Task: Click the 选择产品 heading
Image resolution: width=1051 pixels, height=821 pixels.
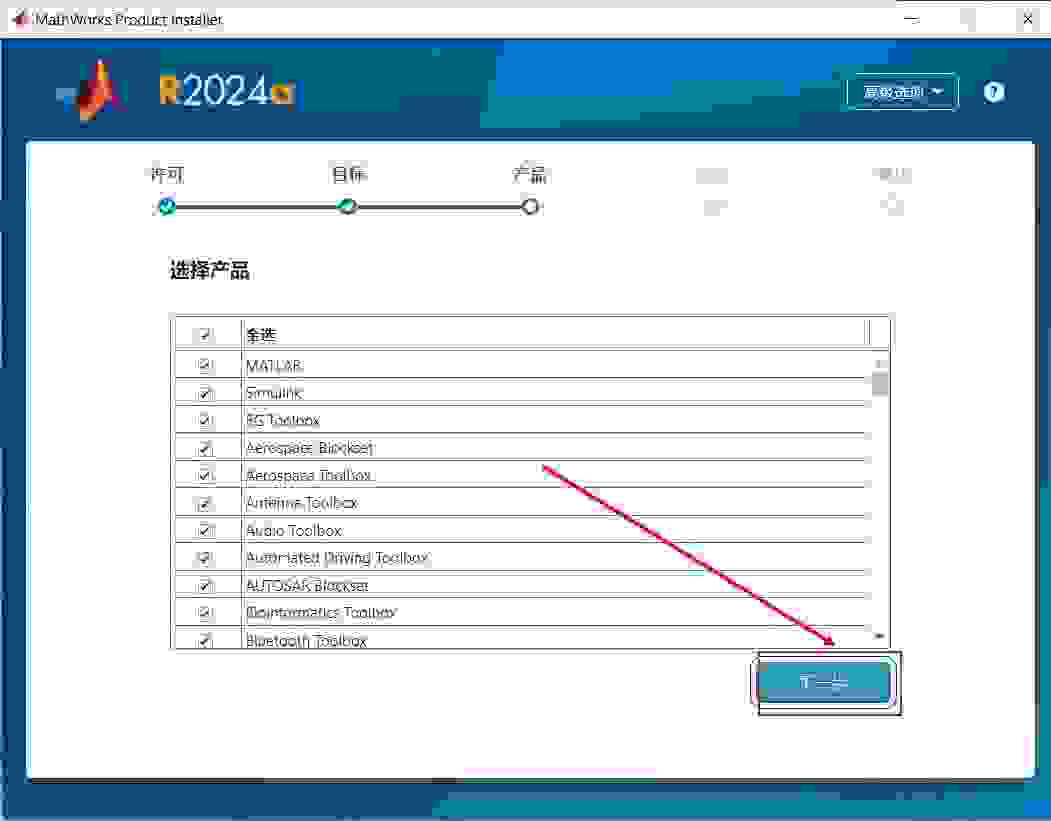Action: (x=209, y=270)
